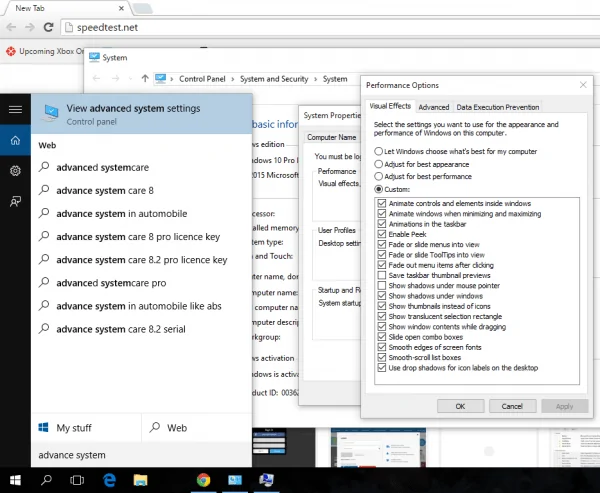This screenshot has width=600, height=493.
Task: Open the System Properties taskbar icon
Action: (x=266, y=480)
